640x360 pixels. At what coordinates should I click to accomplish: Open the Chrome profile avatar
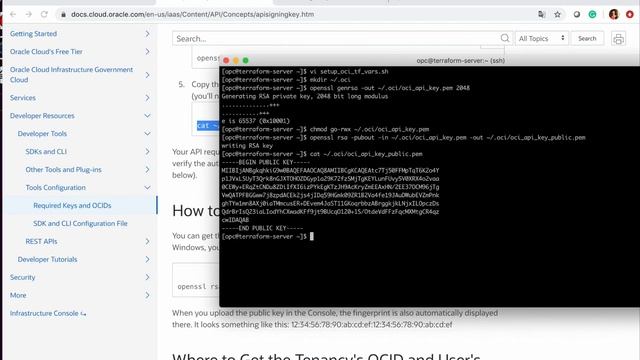614,14
